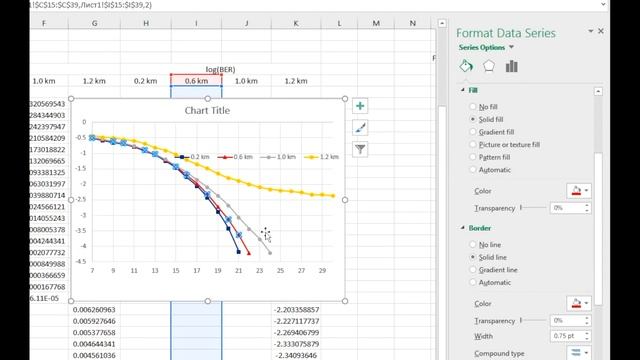Click cell containing -2.333075879
Screen dimensions: 640x360
tap(296, 344)
